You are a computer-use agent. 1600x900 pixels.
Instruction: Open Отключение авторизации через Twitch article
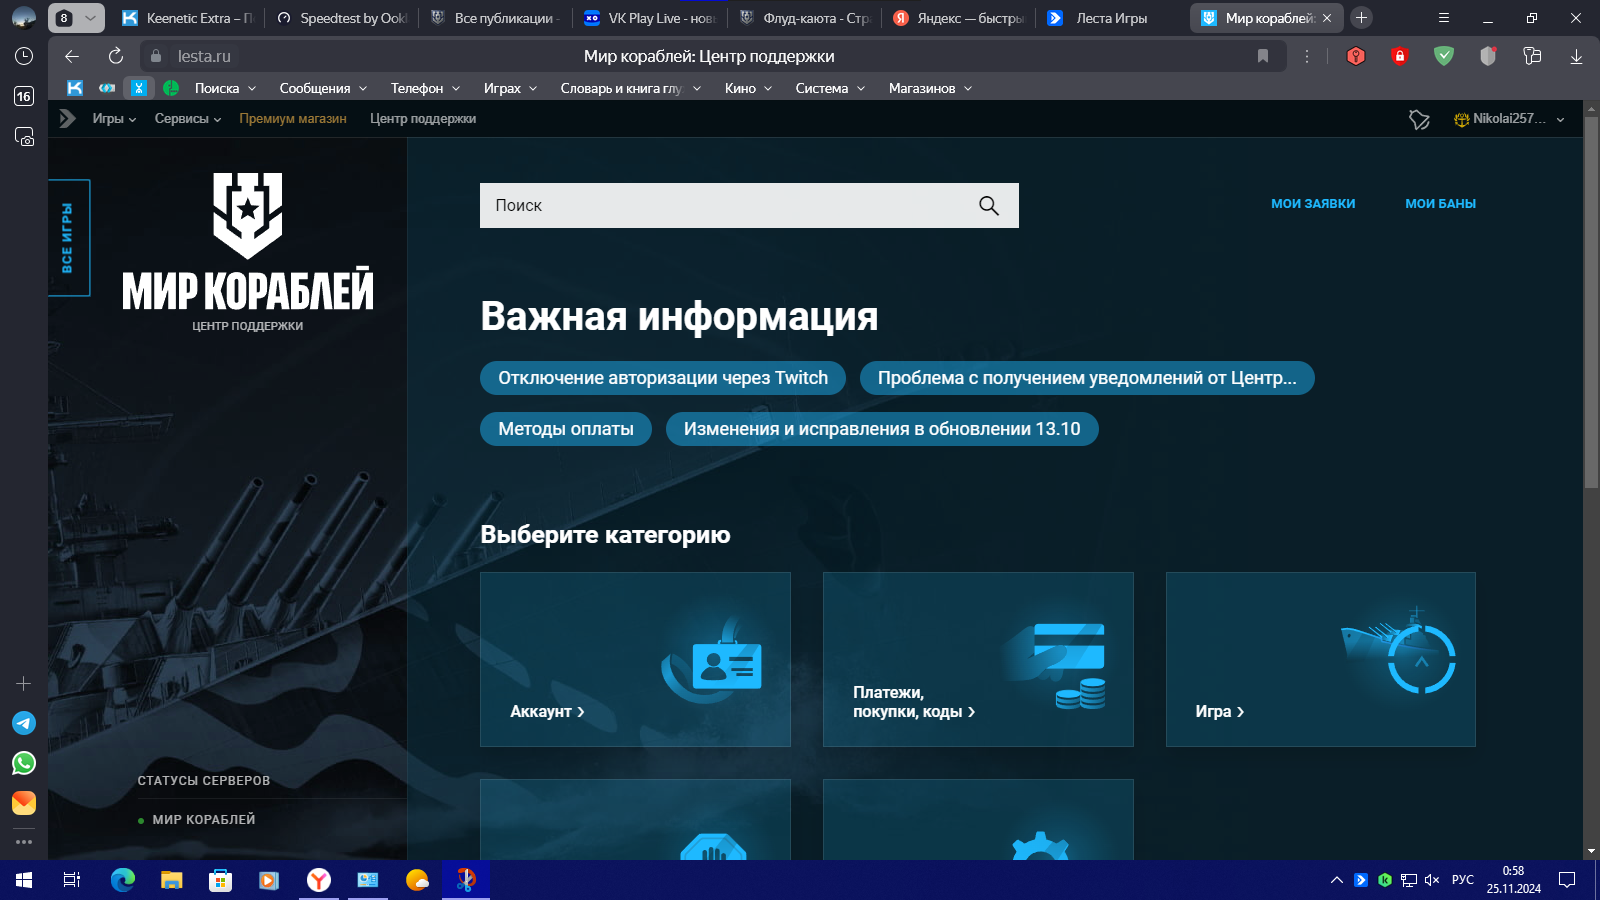pyautogui.click(x=663, y=378)
